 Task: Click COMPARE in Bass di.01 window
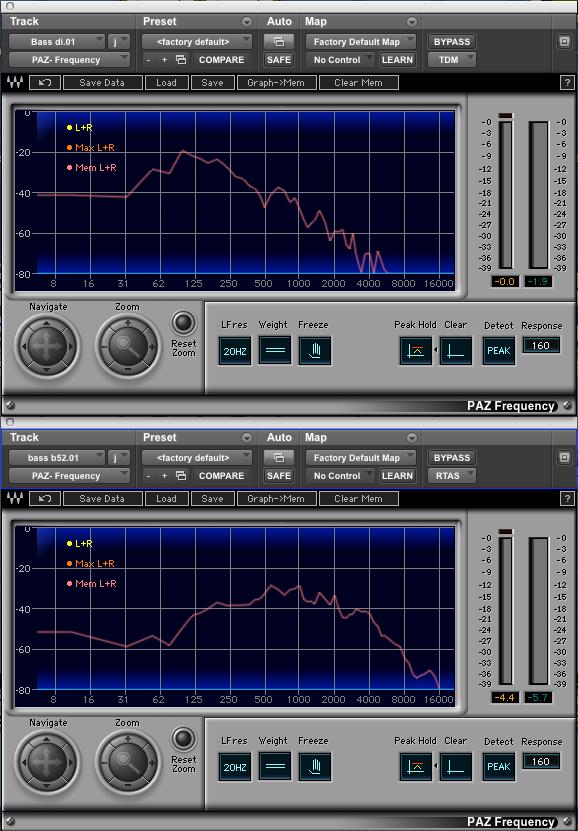click(x=221, y=60)
